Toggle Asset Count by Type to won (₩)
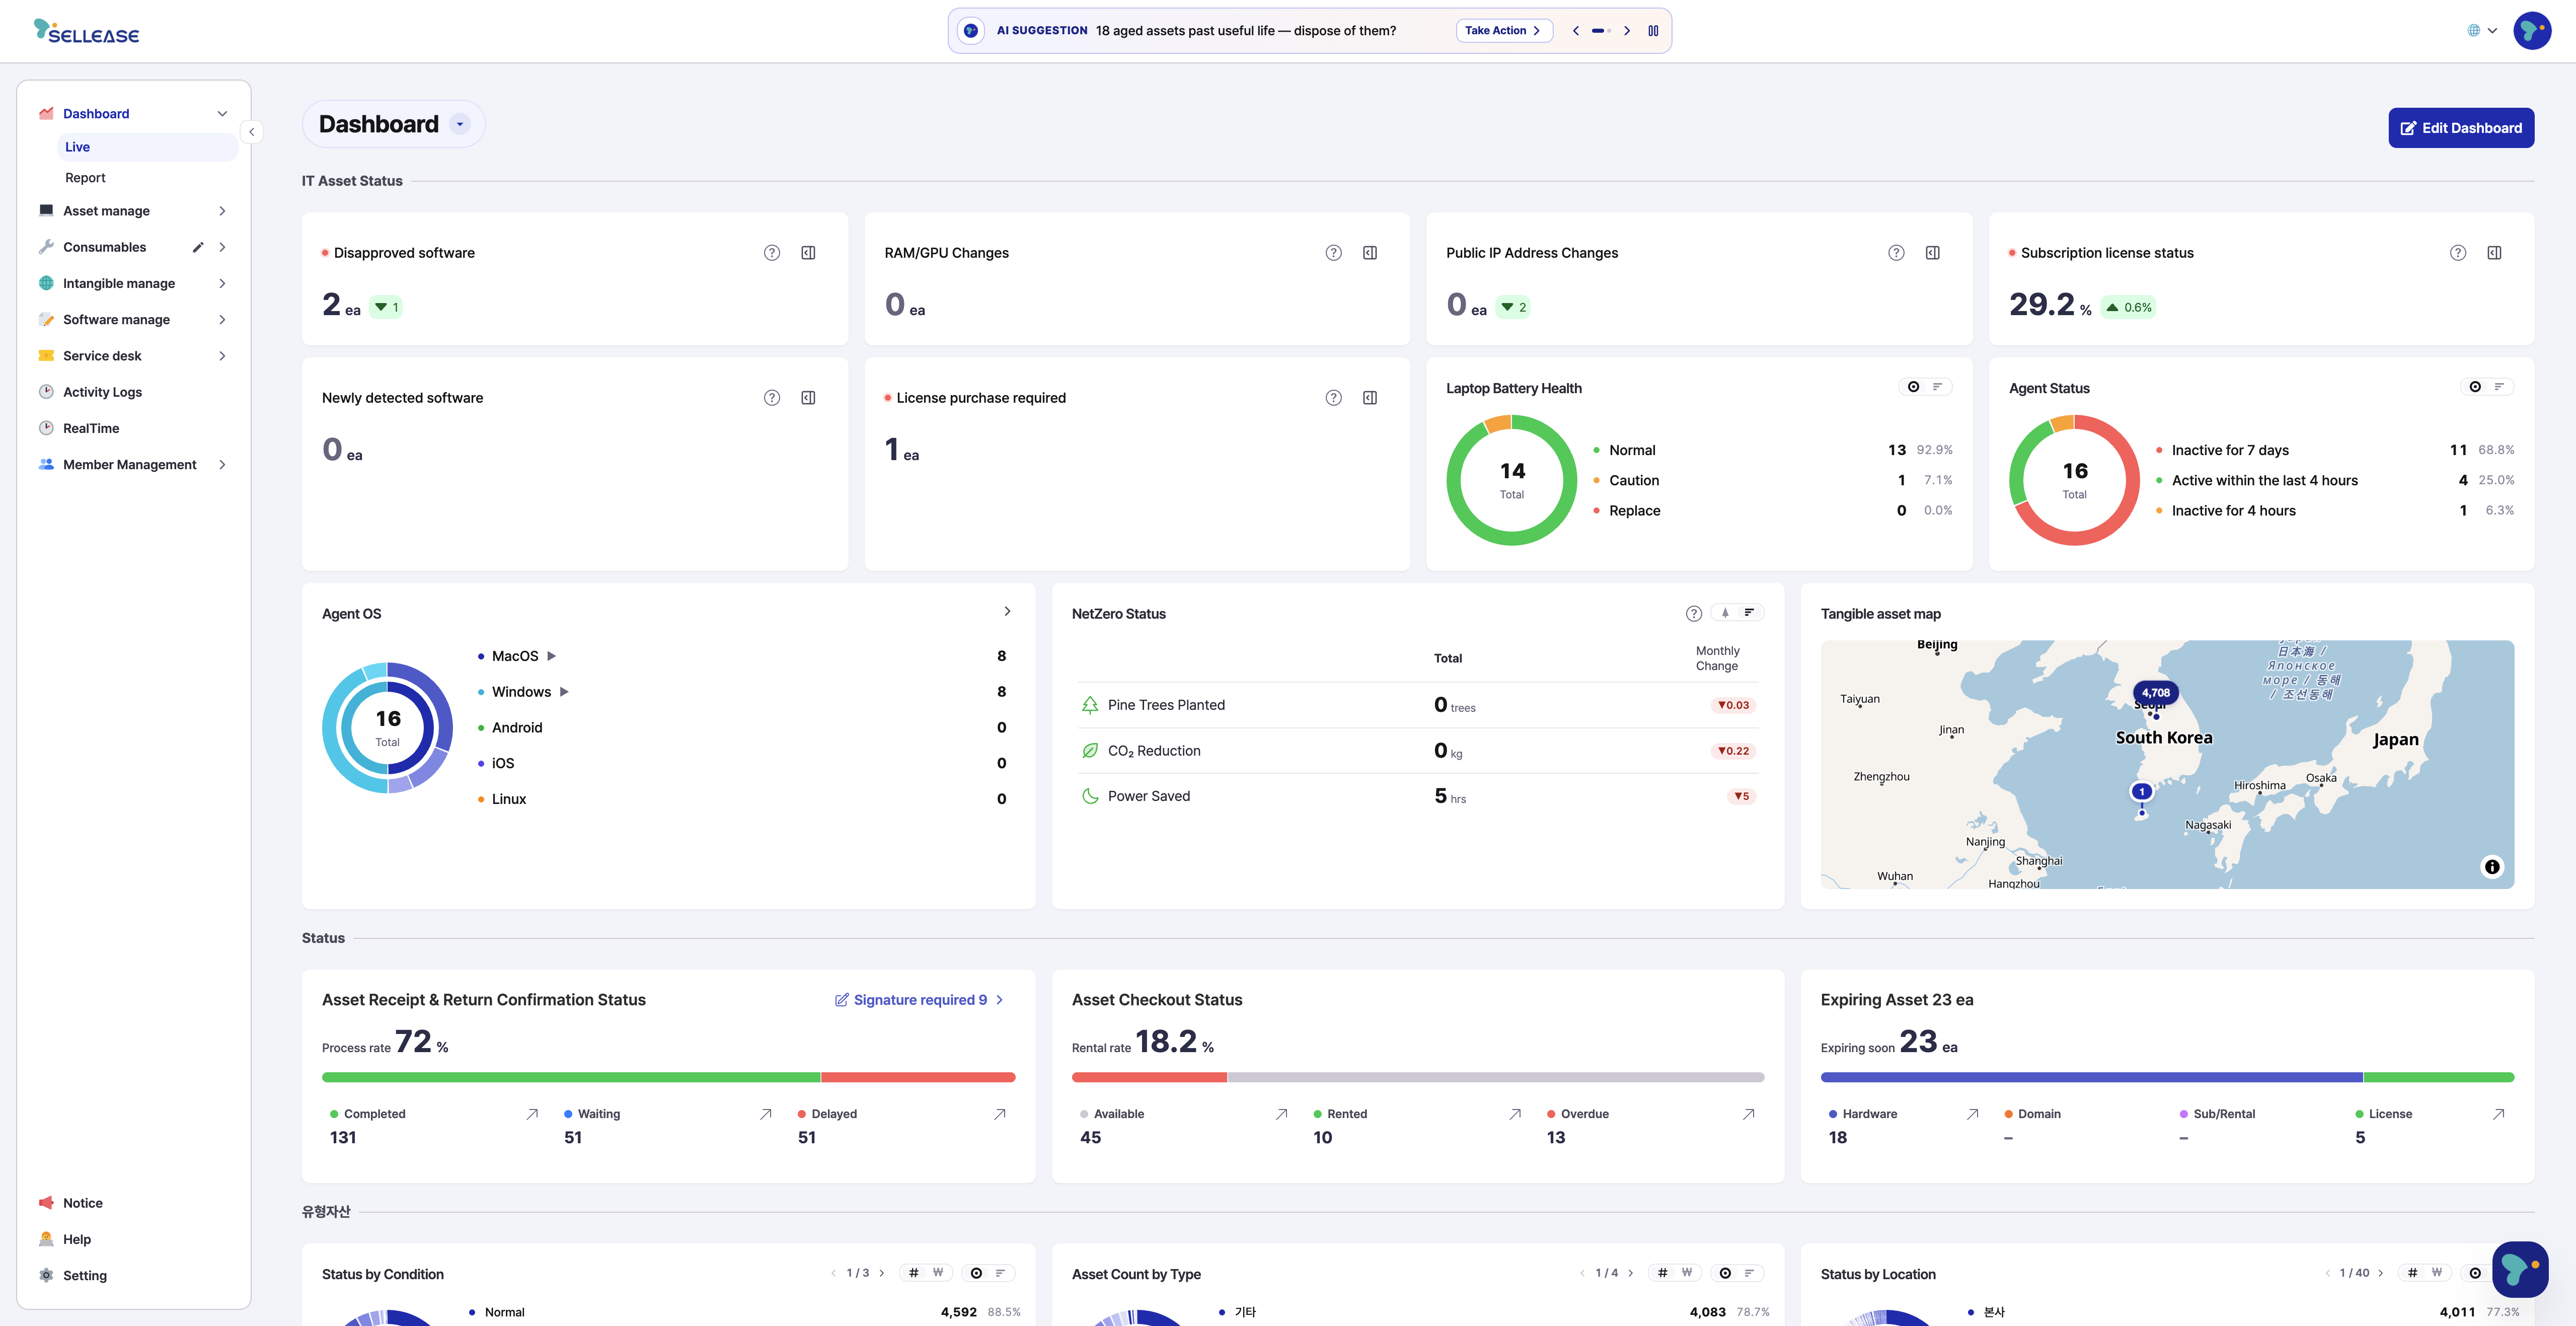Screen dimensions: 2576x1326 (1687, 1273)
